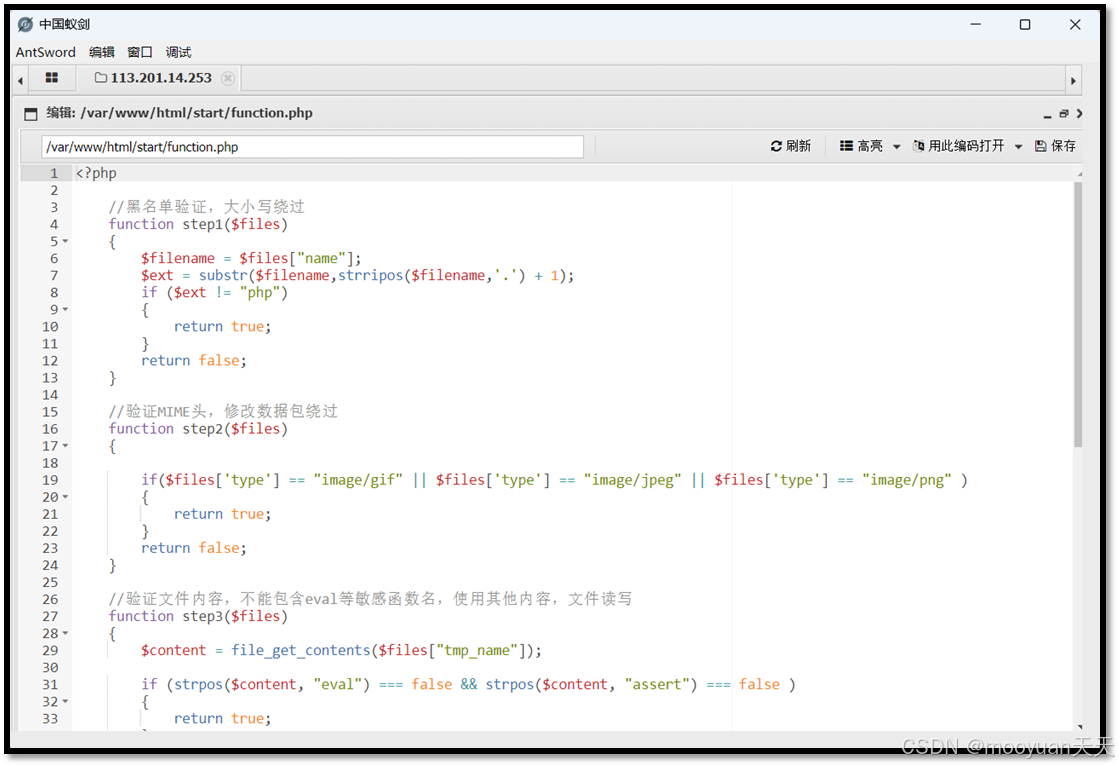Collapse code fold at line 9

(66, 310)
